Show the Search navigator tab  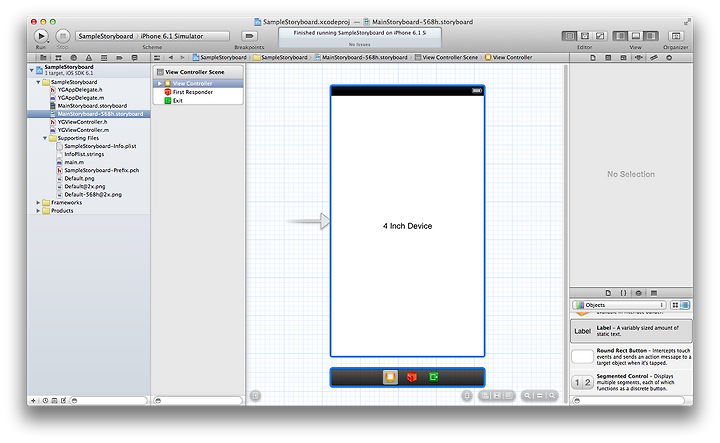click(73, 58)
